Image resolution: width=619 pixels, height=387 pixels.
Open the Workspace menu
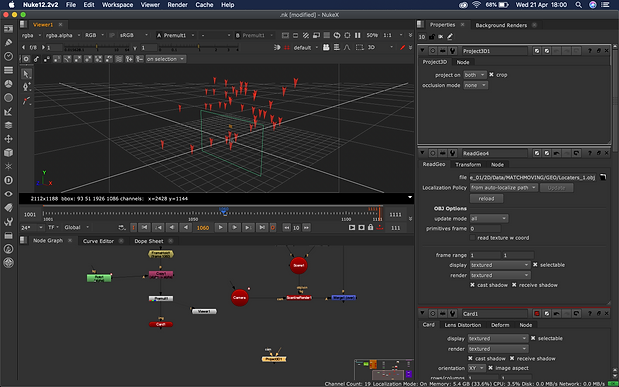(117, 5)
